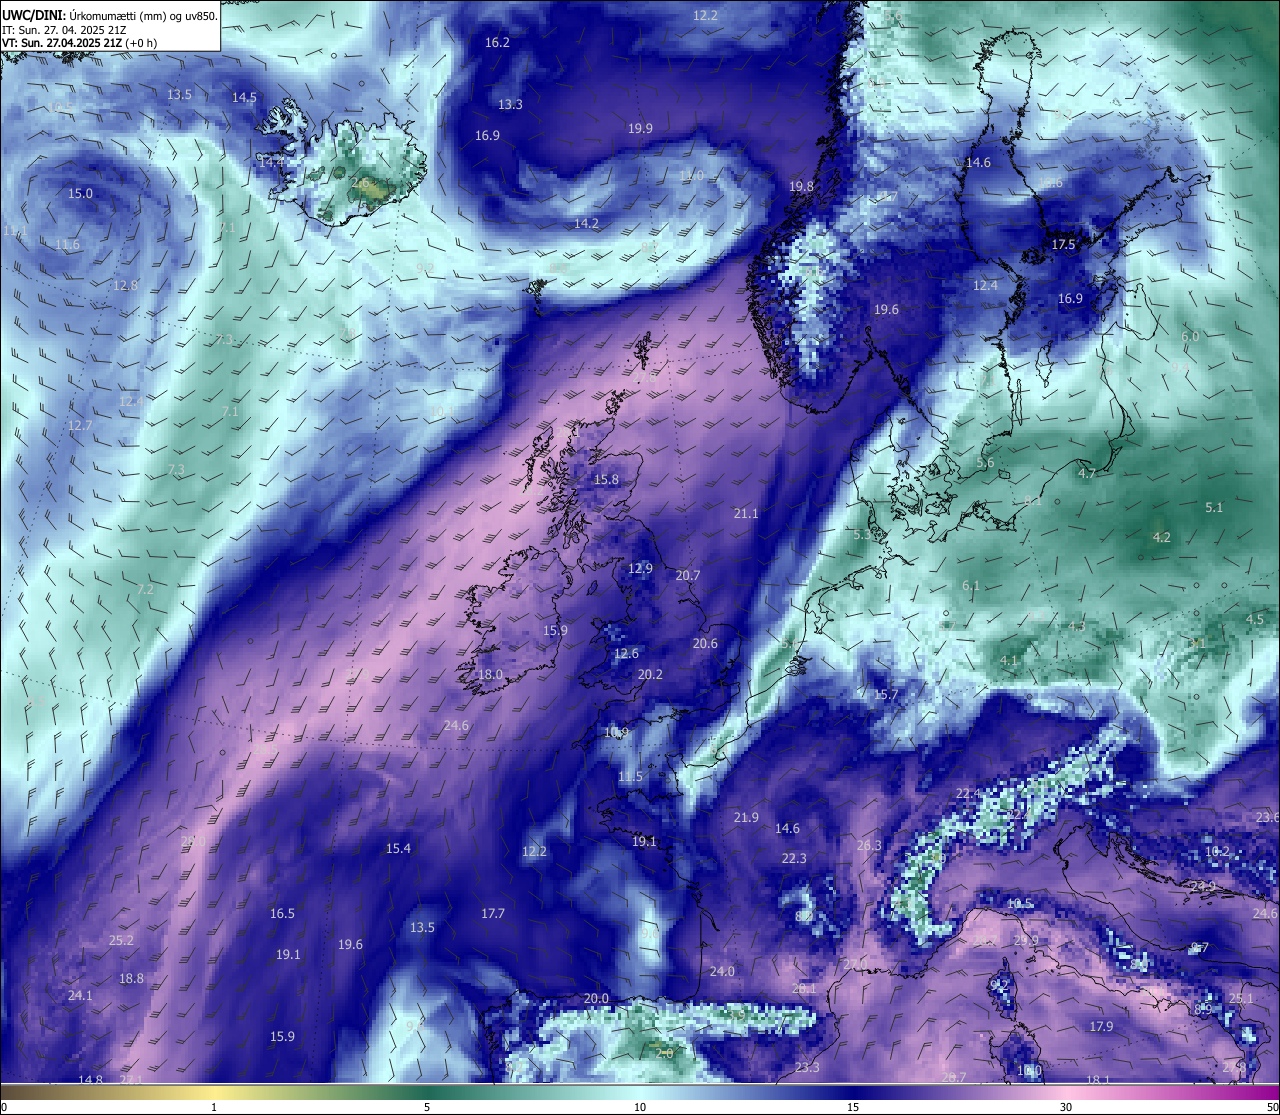Screen dimensions: 1280x1115
Task: Click the VT valid time line with (+0 h)
Action: click(x=81, y=43)
